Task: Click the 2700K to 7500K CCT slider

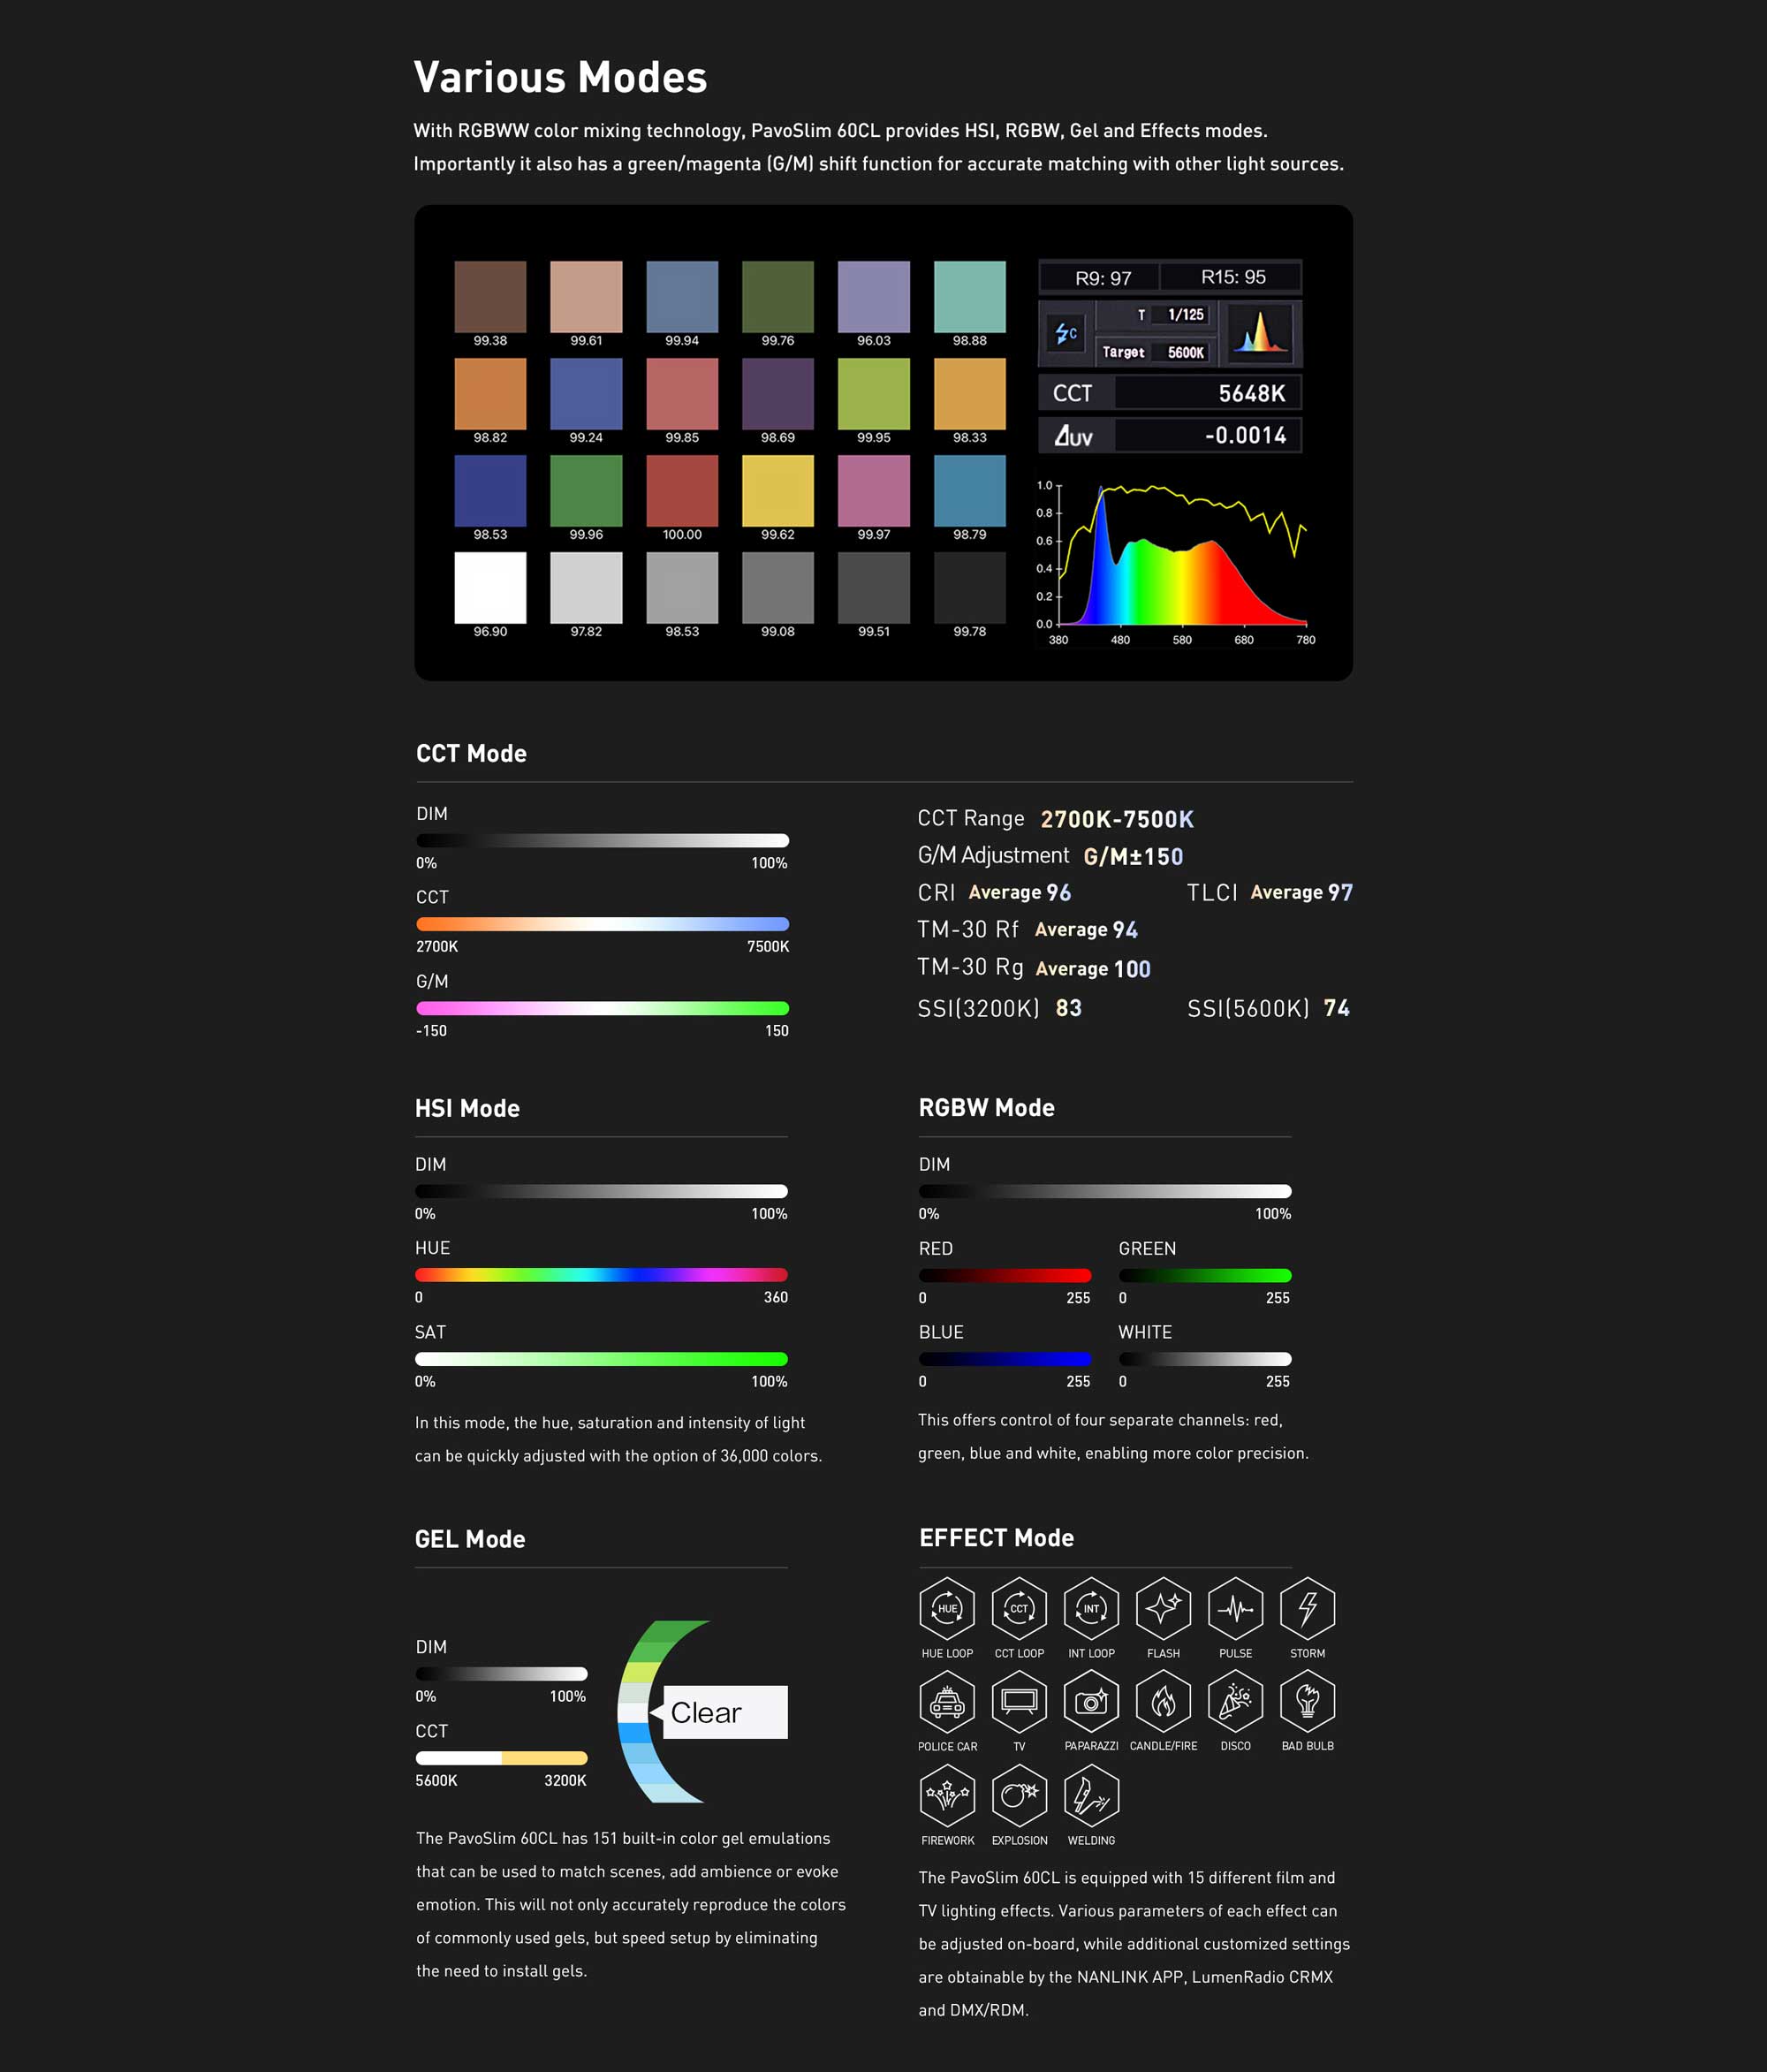Action: (x=602, y=924)
